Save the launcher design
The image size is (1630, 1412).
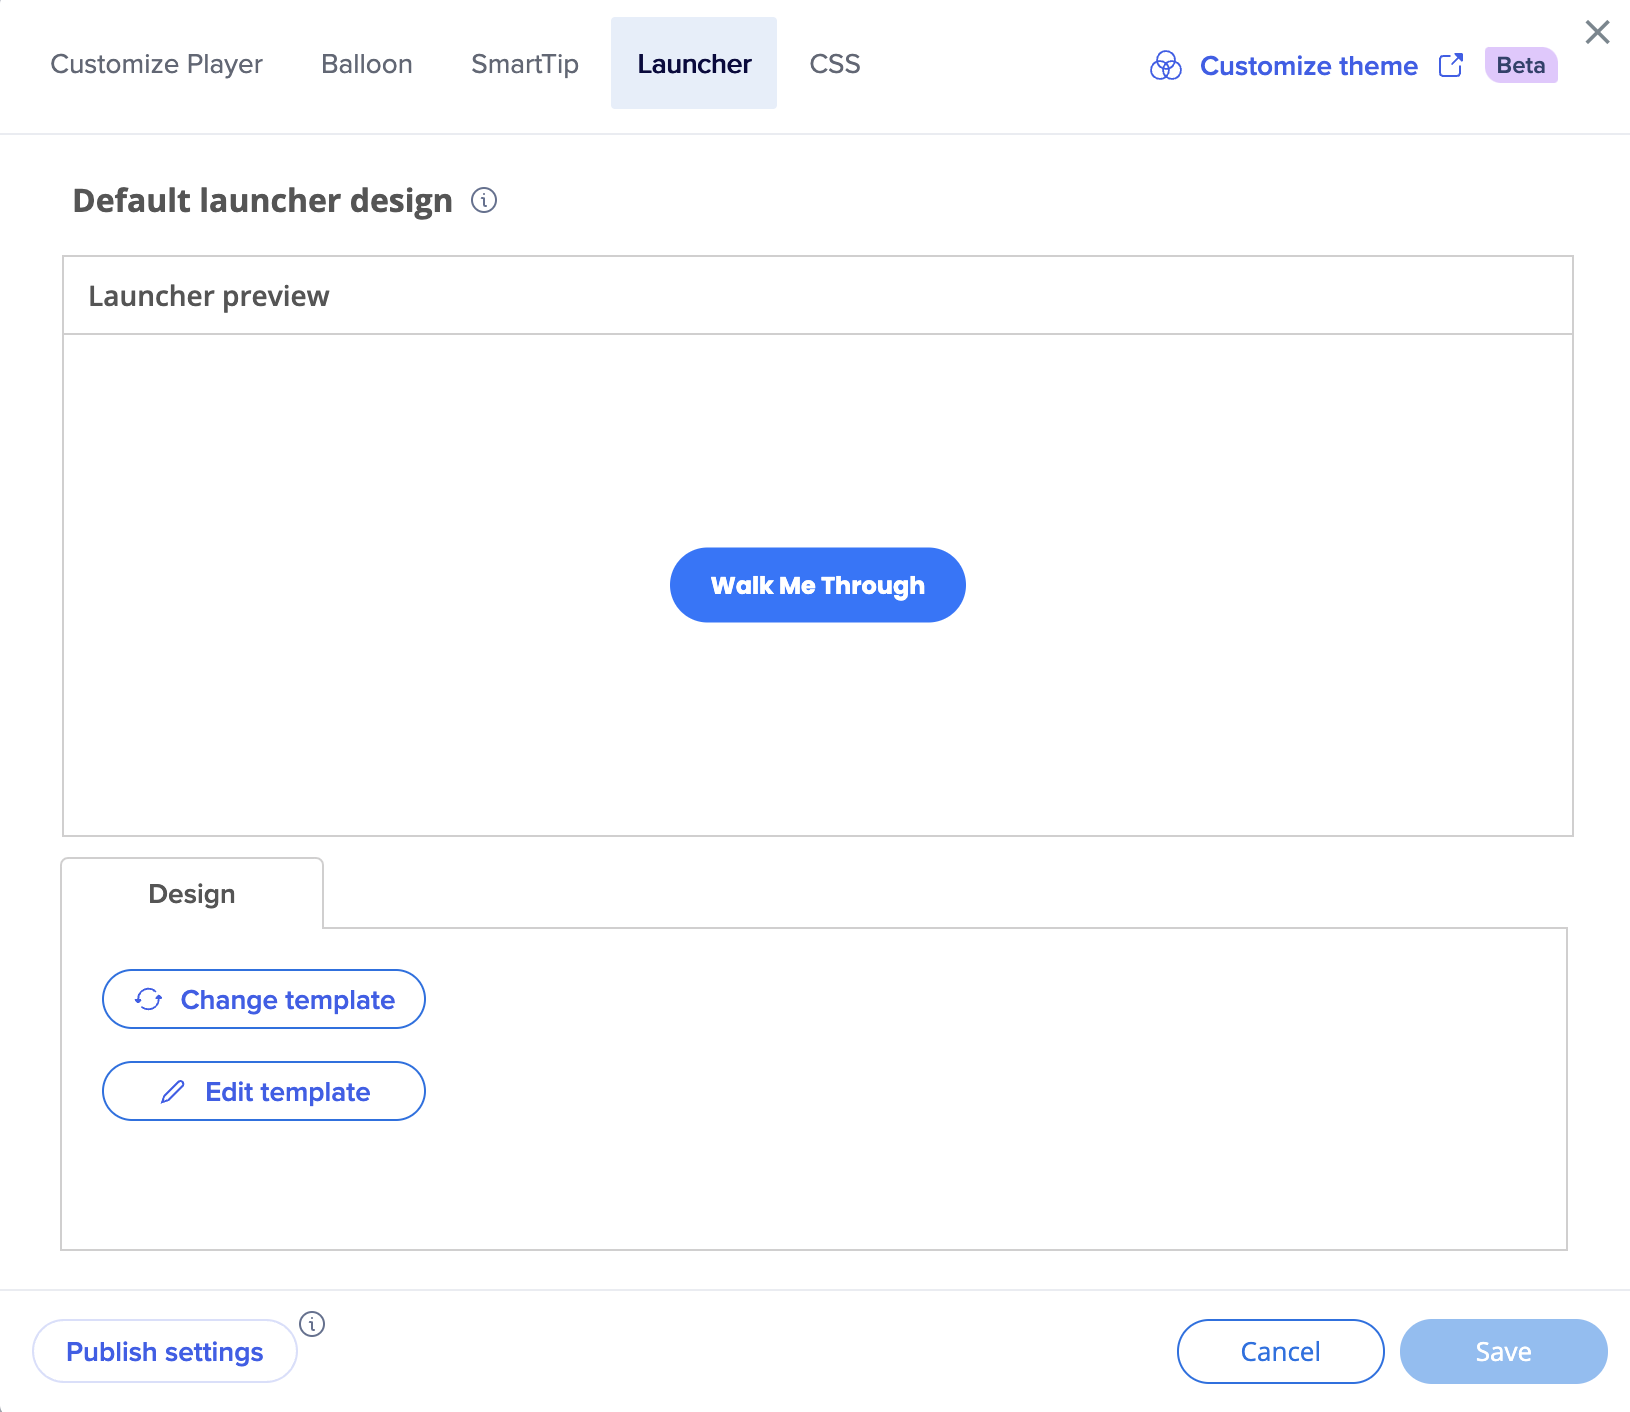point(1503,1352)
